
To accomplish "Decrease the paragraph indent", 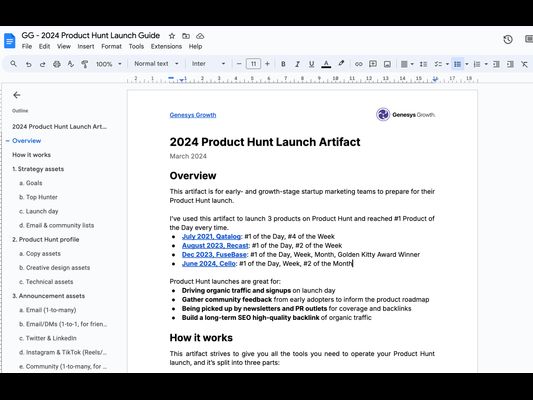I will click(496, 64).
